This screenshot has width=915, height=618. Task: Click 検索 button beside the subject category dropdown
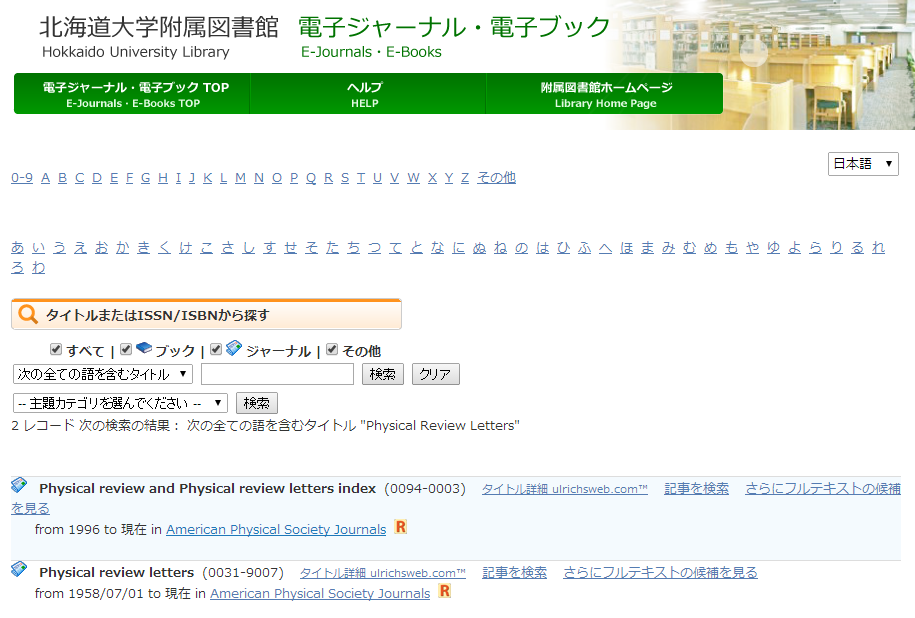pyautogui.click(x=257, y=403)
